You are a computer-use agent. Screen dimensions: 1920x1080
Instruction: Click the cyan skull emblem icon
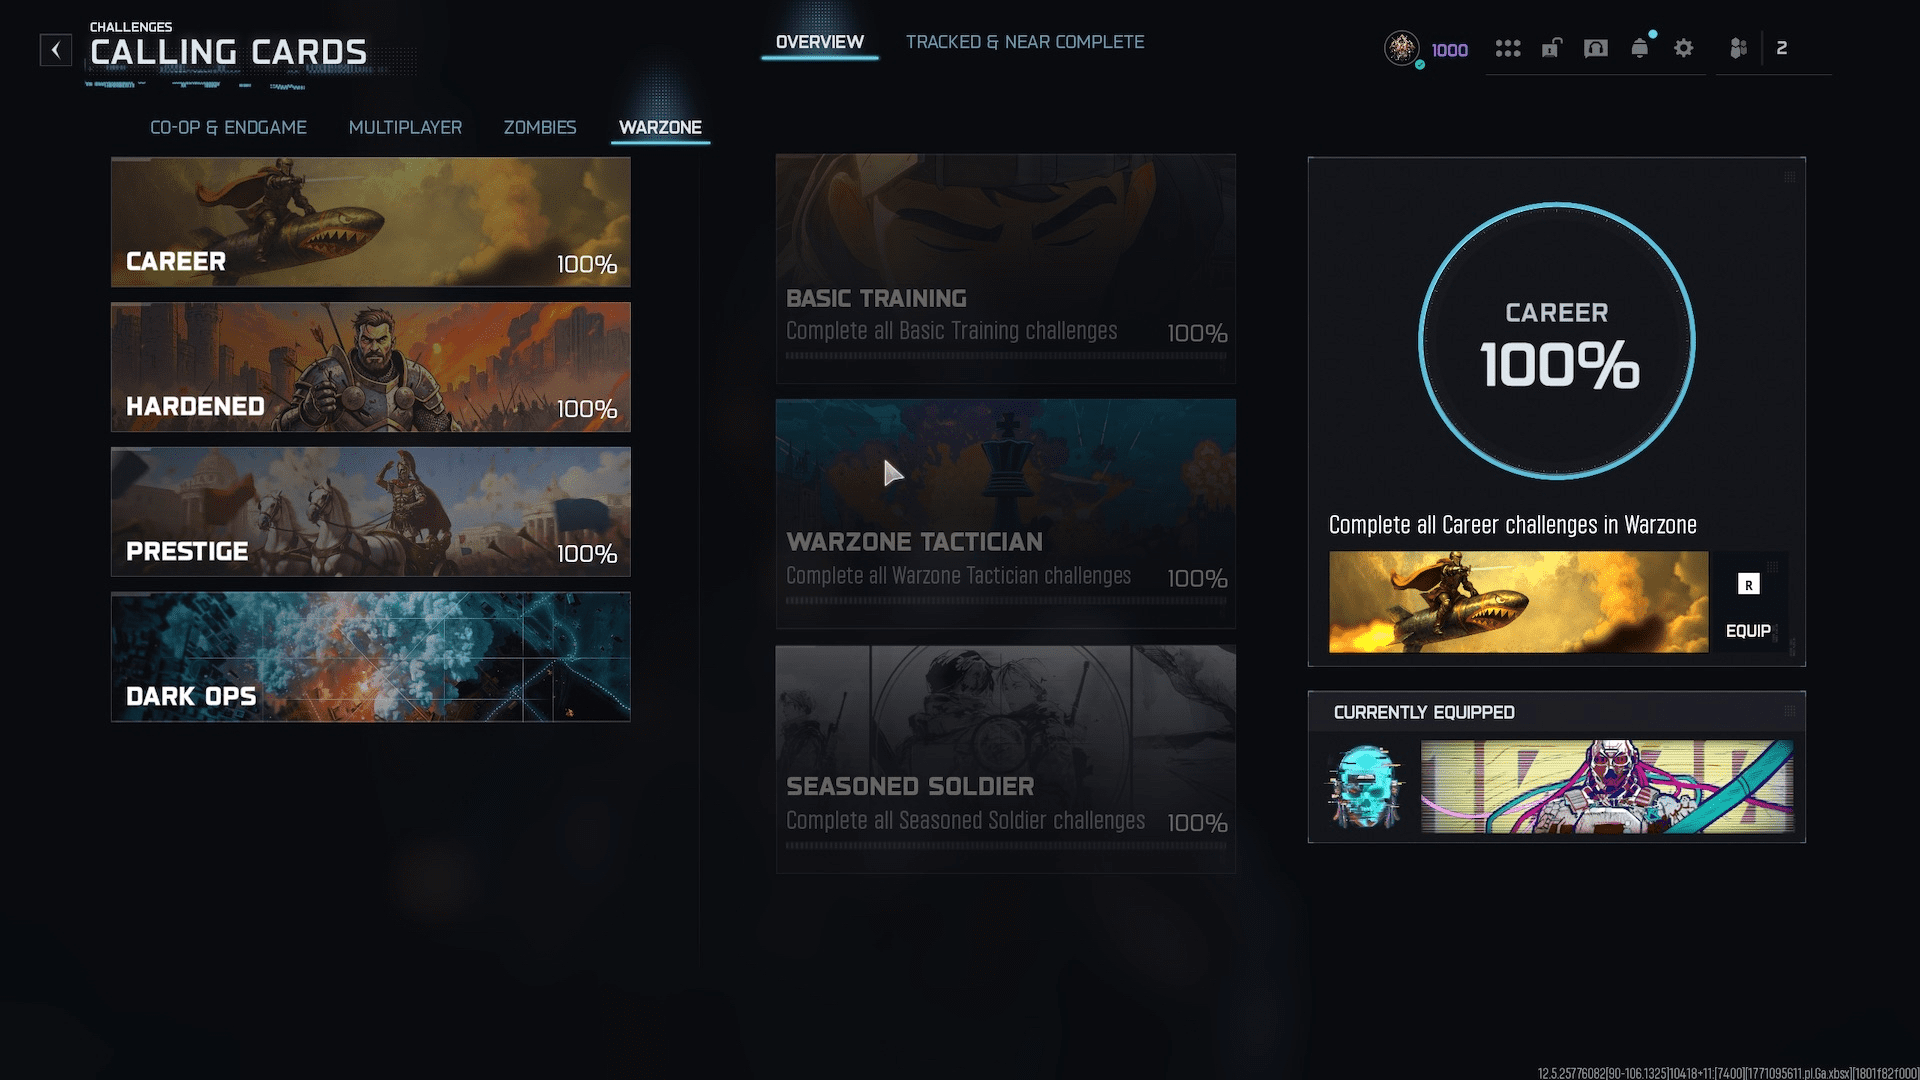click(1365, 787)
